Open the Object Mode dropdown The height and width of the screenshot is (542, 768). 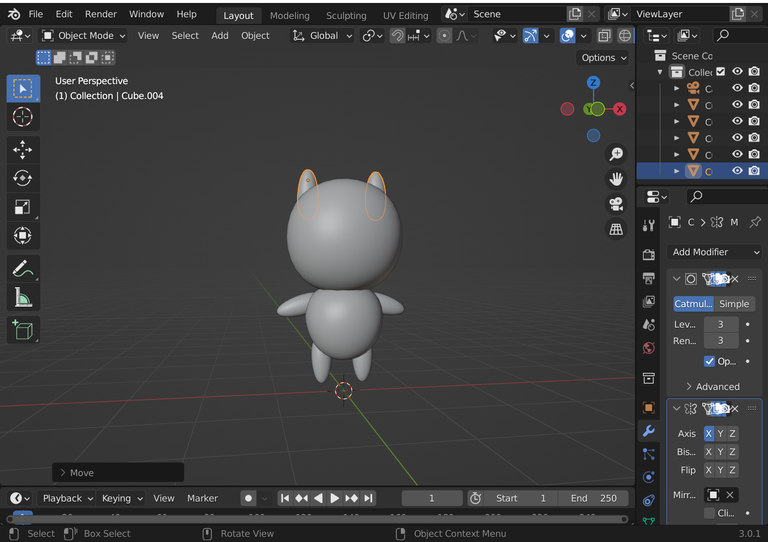coord(84,35)
